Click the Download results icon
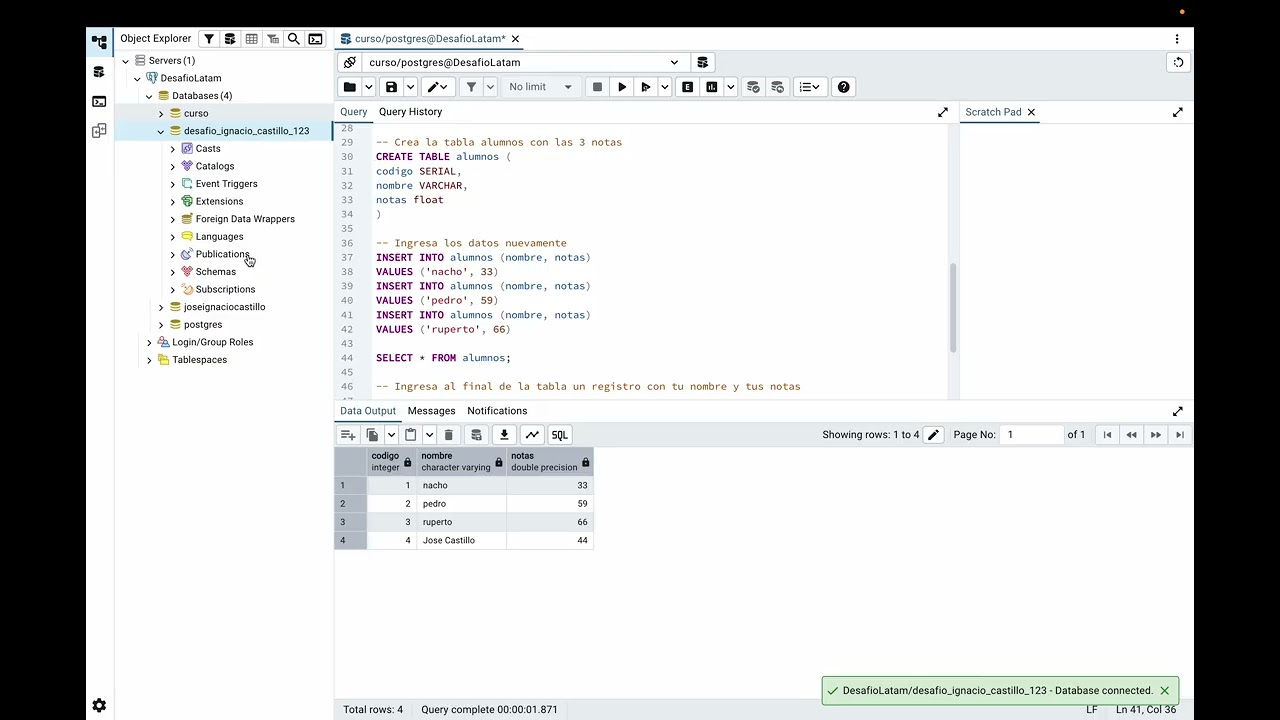The height and width of the screenshot is (720, 1280). click(x=505, y=435)
